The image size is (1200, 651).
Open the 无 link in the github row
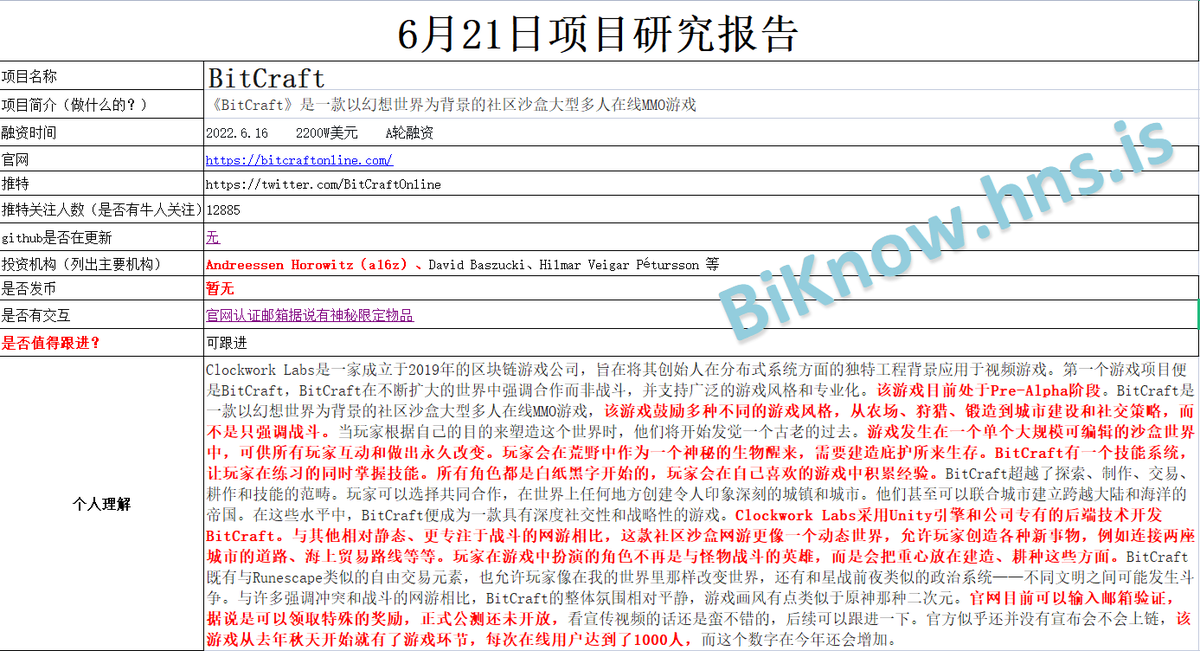click(x=212, y=238)
